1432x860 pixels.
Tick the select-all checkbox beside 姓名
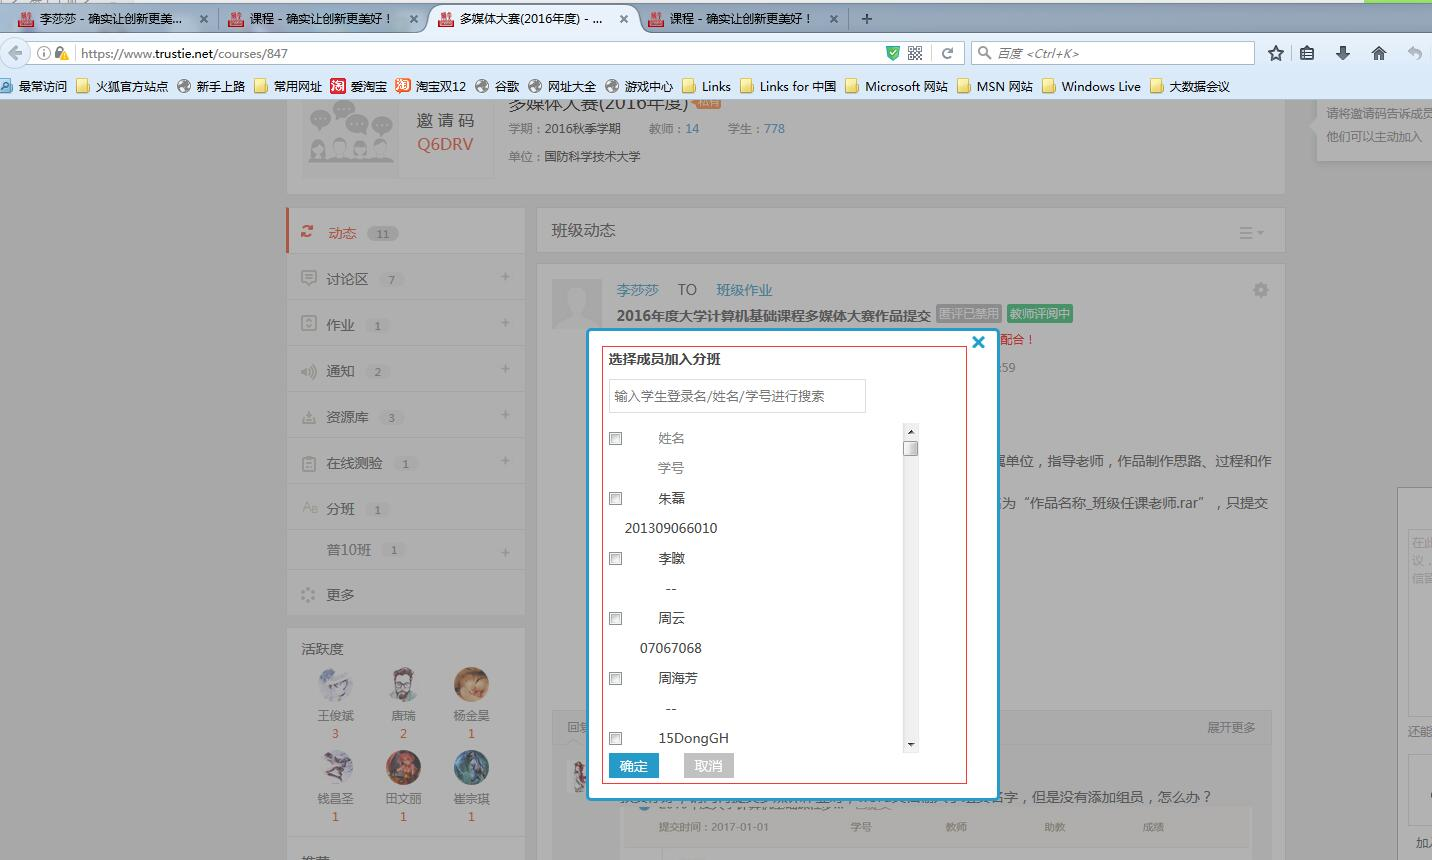616,438
